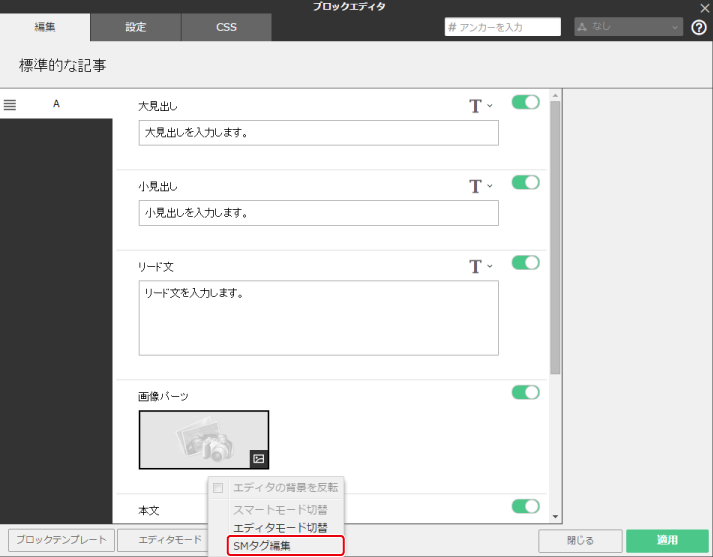Expand 小見出し T format dropdown arrow
This screenshot has height=557, width=713.
click(x=490, y=186)
